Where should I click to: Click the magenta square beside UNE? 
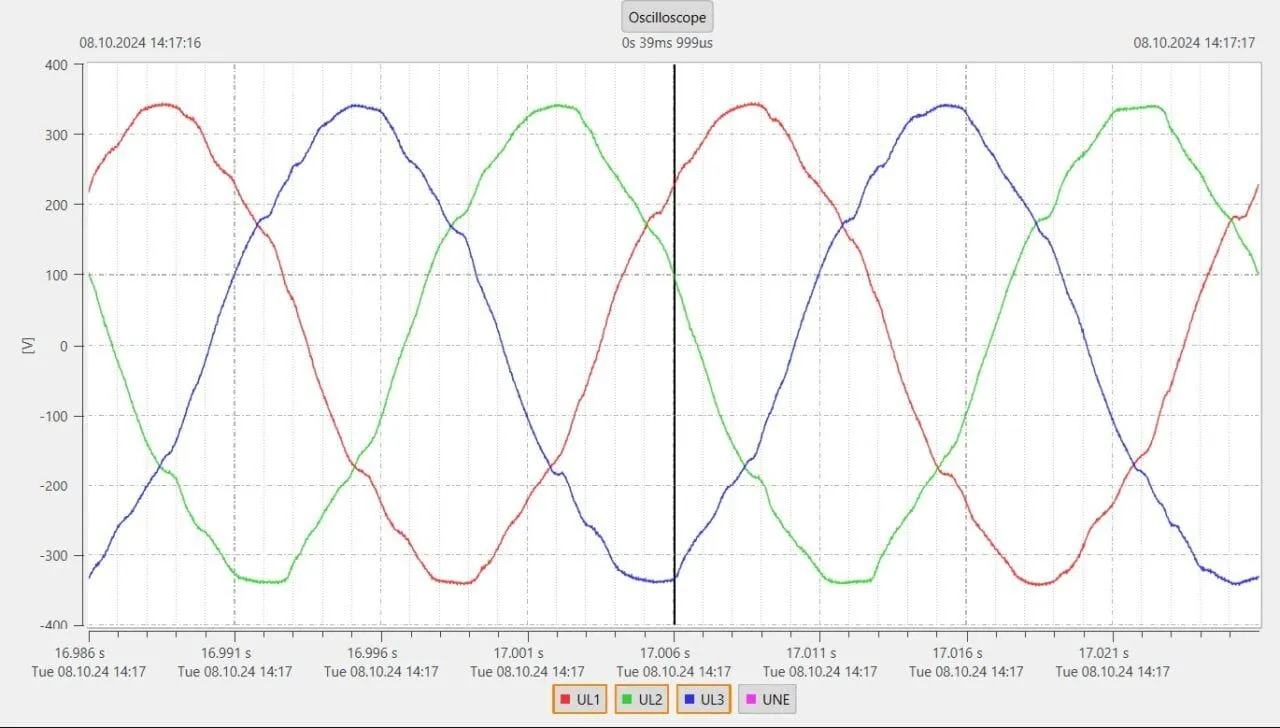point(750,700)
